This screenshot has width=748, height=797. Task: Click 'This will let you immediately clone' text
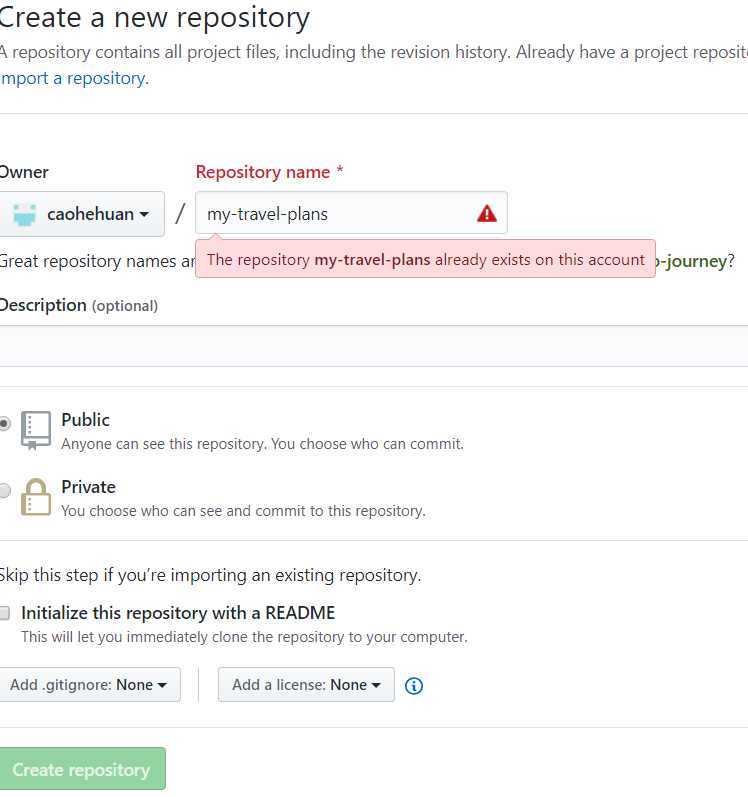coord(244,637)
